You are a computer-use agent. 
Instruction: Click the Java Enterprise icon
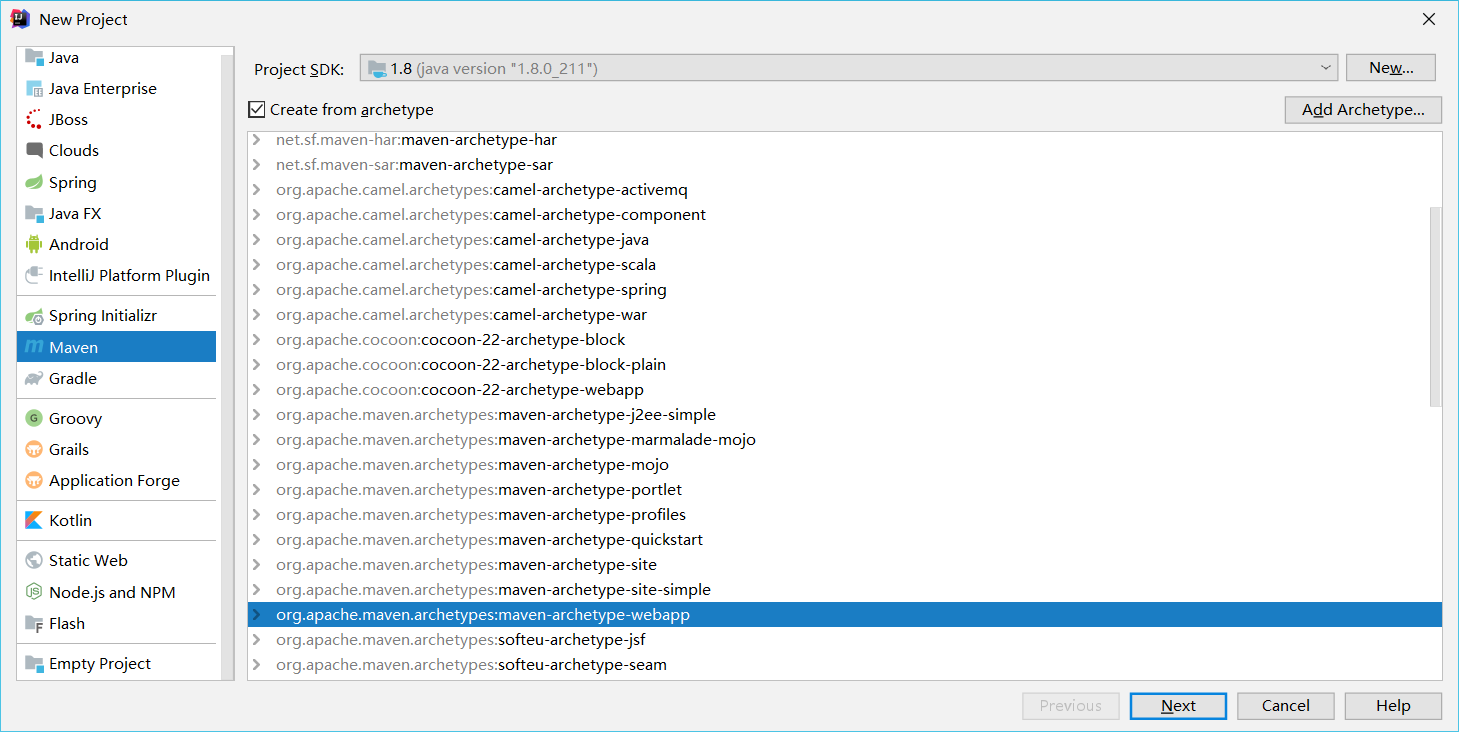[x=35, y=89]
